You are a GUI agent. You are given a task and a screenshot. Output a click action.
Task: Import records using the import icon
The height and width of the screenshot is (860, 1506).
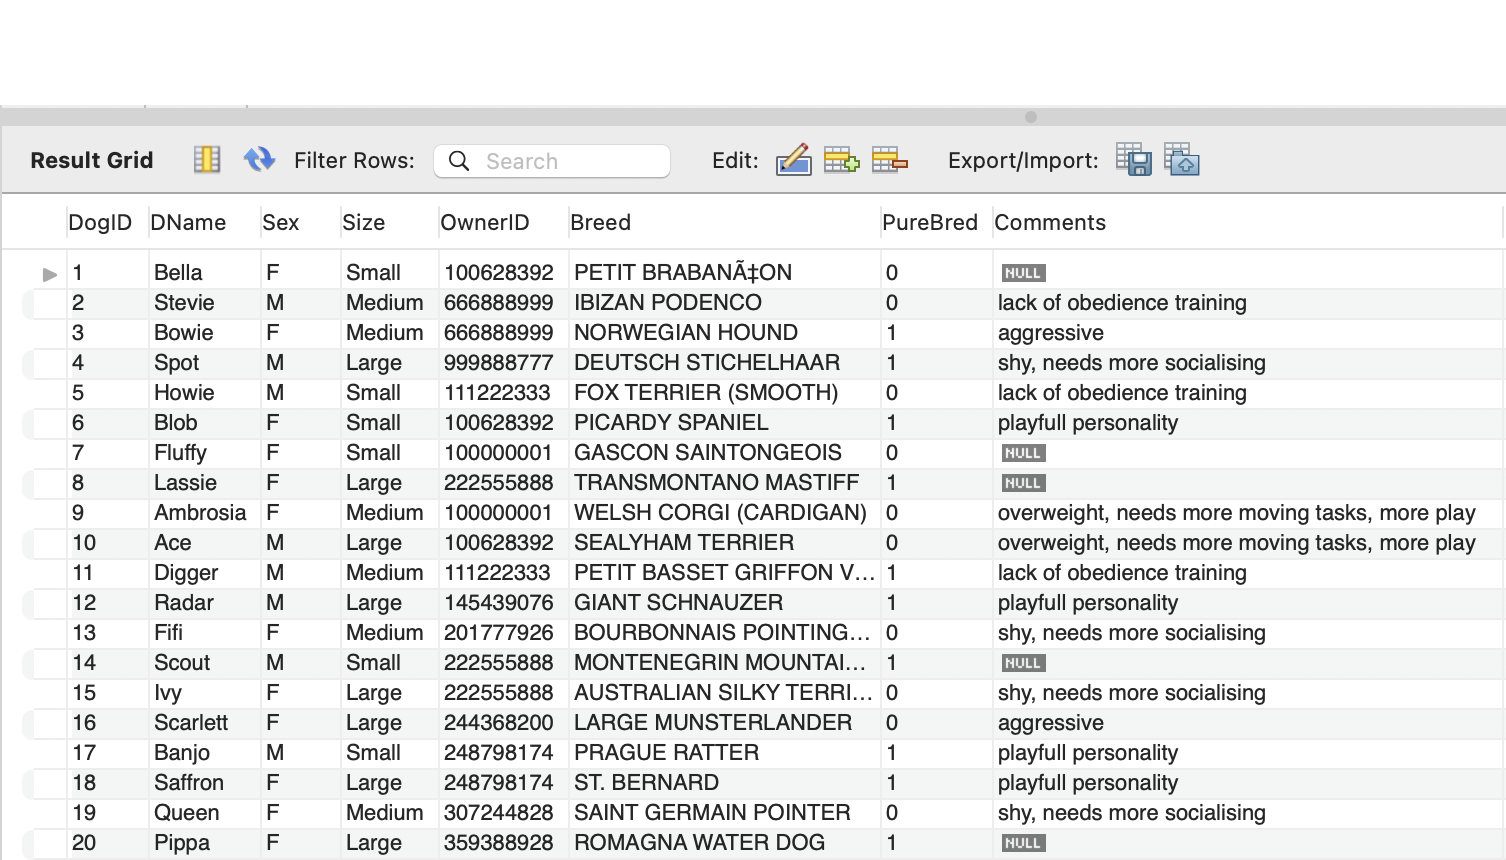pyautogui.click(x=1181, y=159)
